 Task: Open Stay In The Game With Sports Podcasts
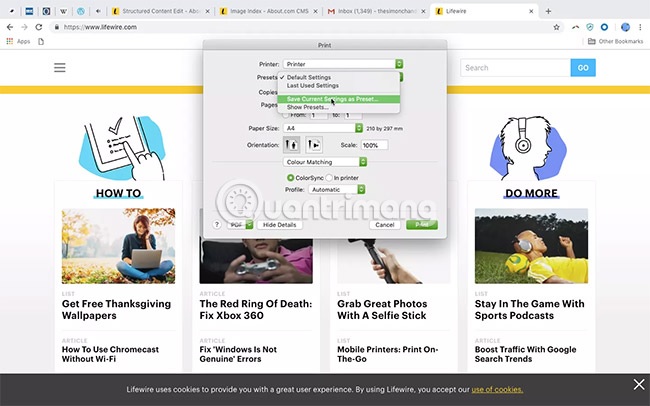pos(529,309)
